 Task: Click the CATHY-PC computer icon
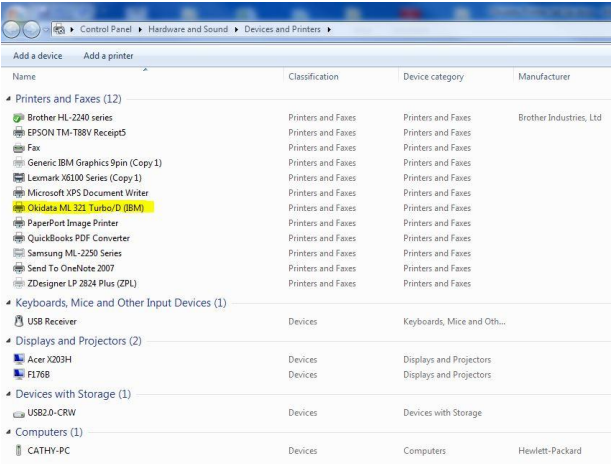tap(18, 450)
